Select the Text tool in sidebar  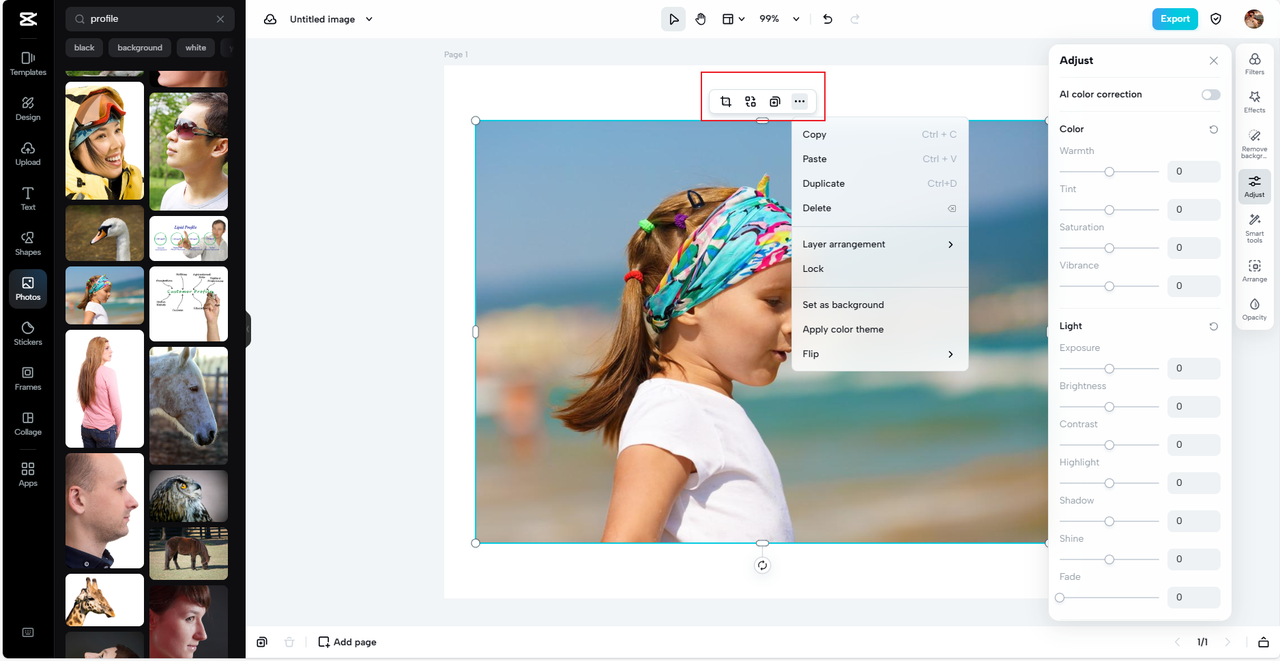click(28, 198)
